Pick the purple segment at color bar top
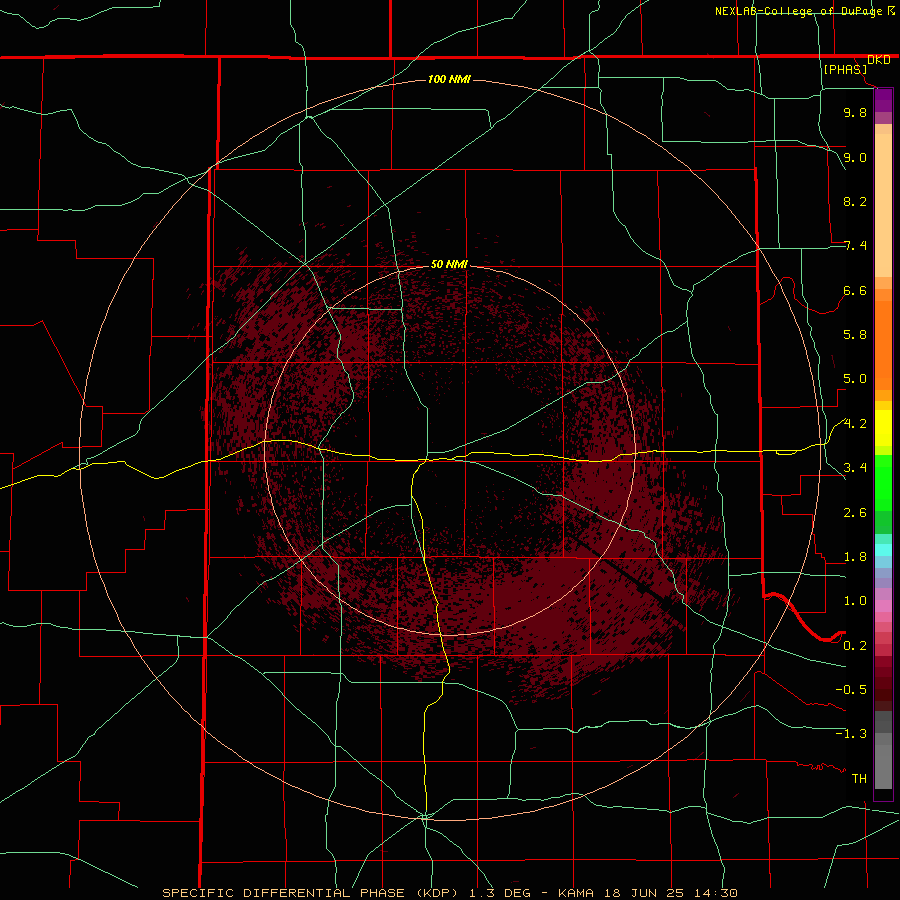This screenshot has height=900, width=900. point(883,100)
